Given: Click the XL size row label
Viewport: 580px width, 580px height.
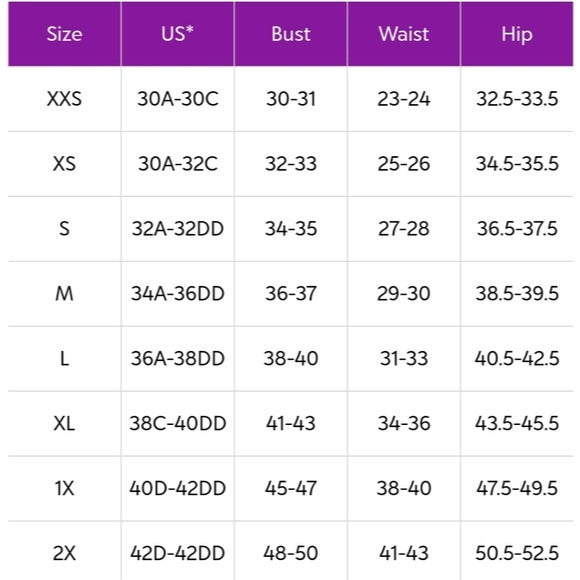Looking at the screenshot, I should 64,424.
